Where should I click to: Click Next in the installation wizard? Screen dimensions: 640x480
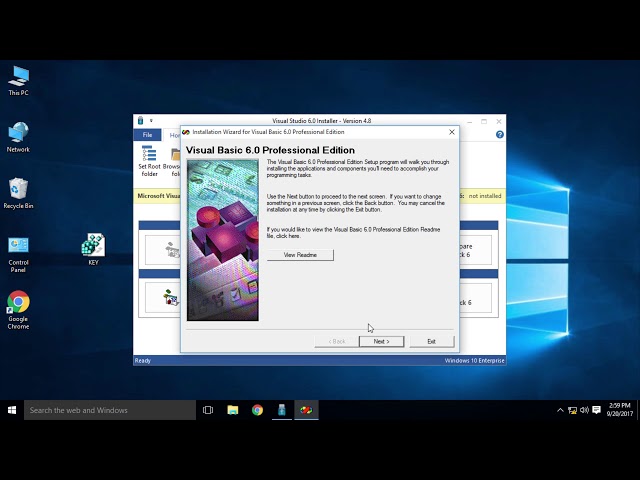tap(381, 341)
